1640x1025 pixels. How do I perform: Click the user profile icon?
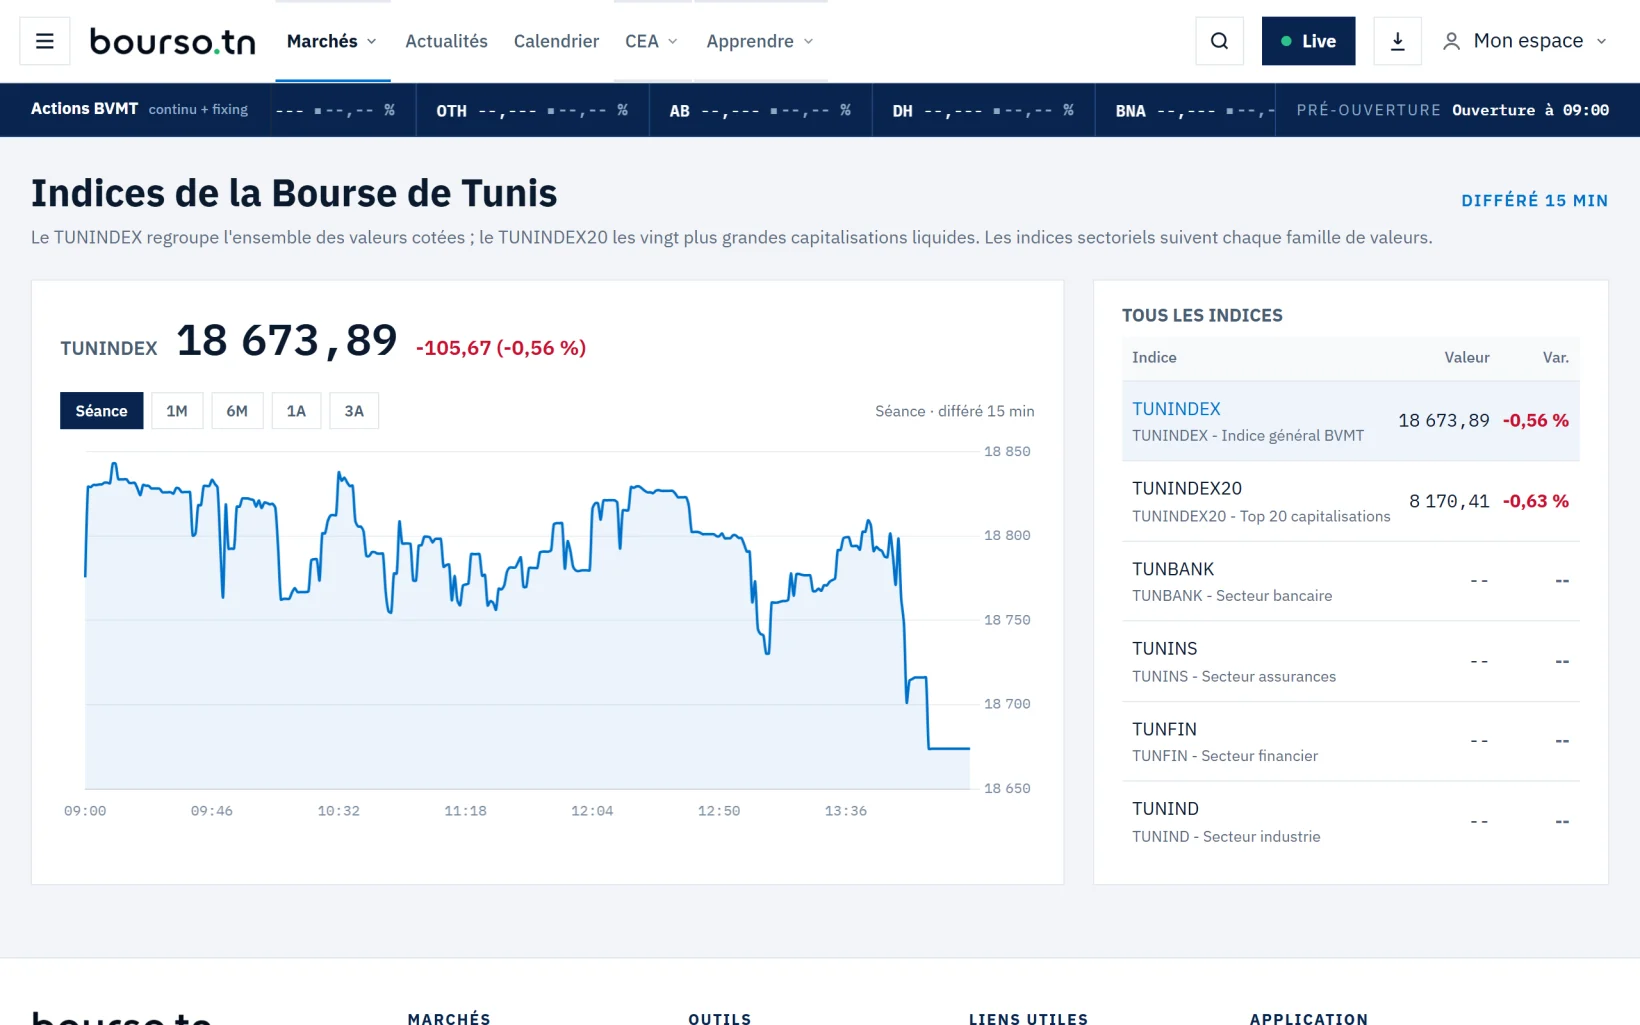(1451, 41)
